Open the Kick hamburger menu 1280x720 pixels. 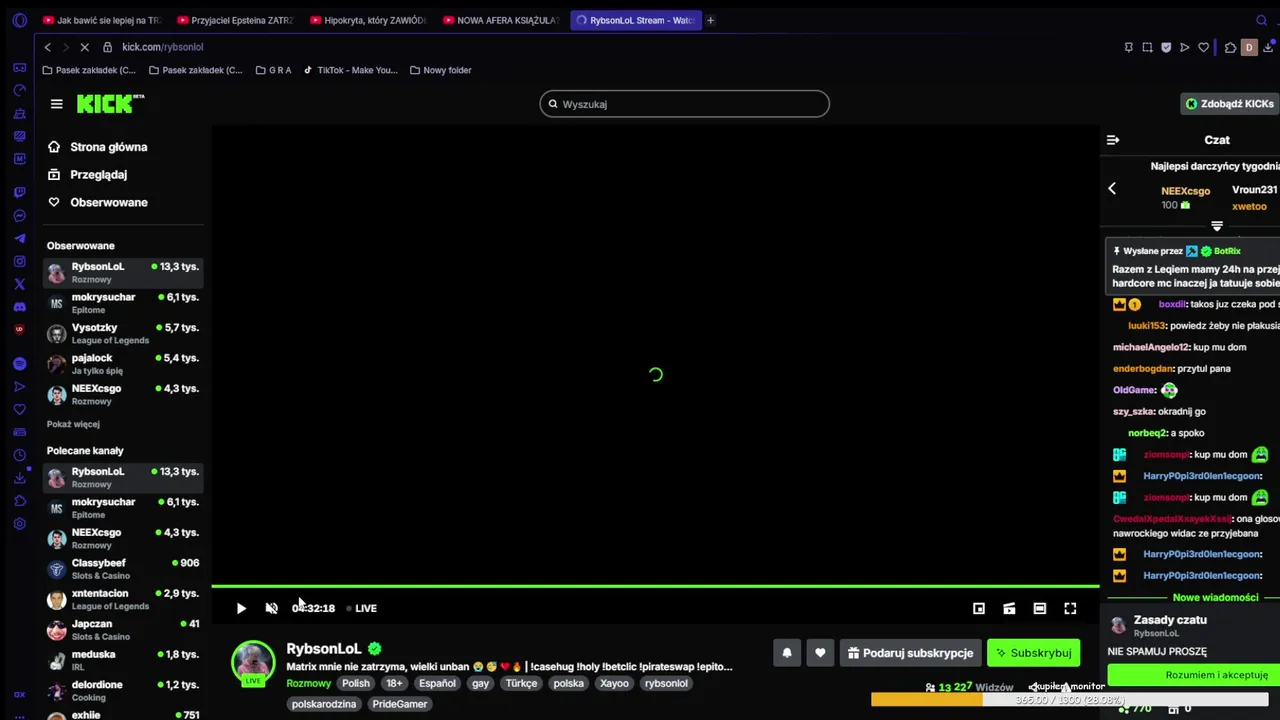point(56,104)
